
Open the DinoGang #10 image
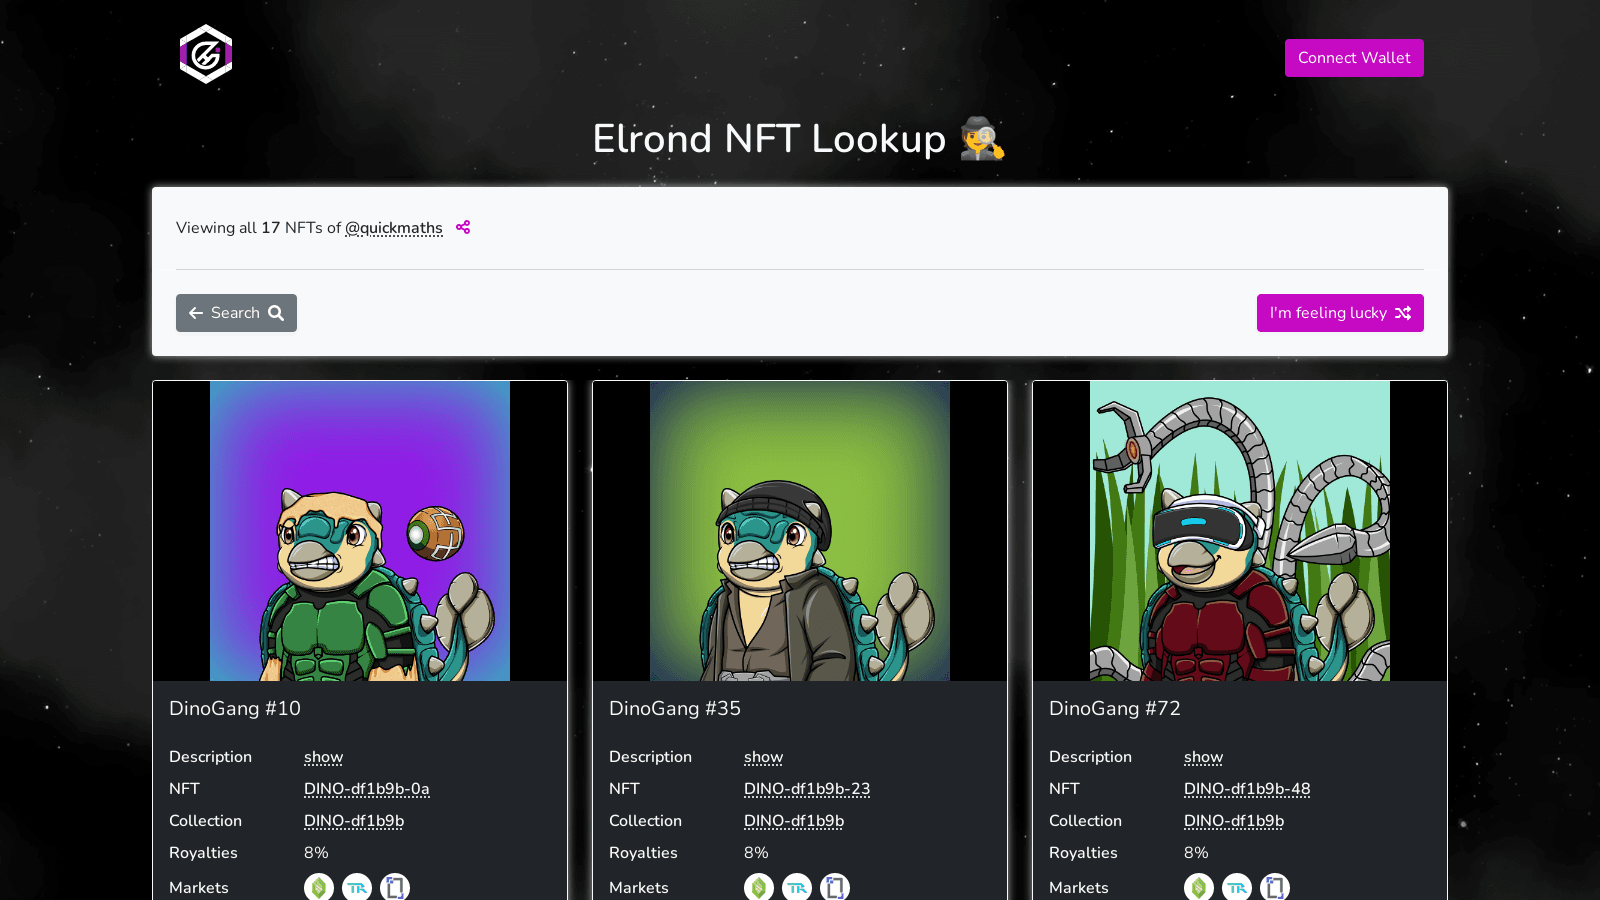coord(360,531)
